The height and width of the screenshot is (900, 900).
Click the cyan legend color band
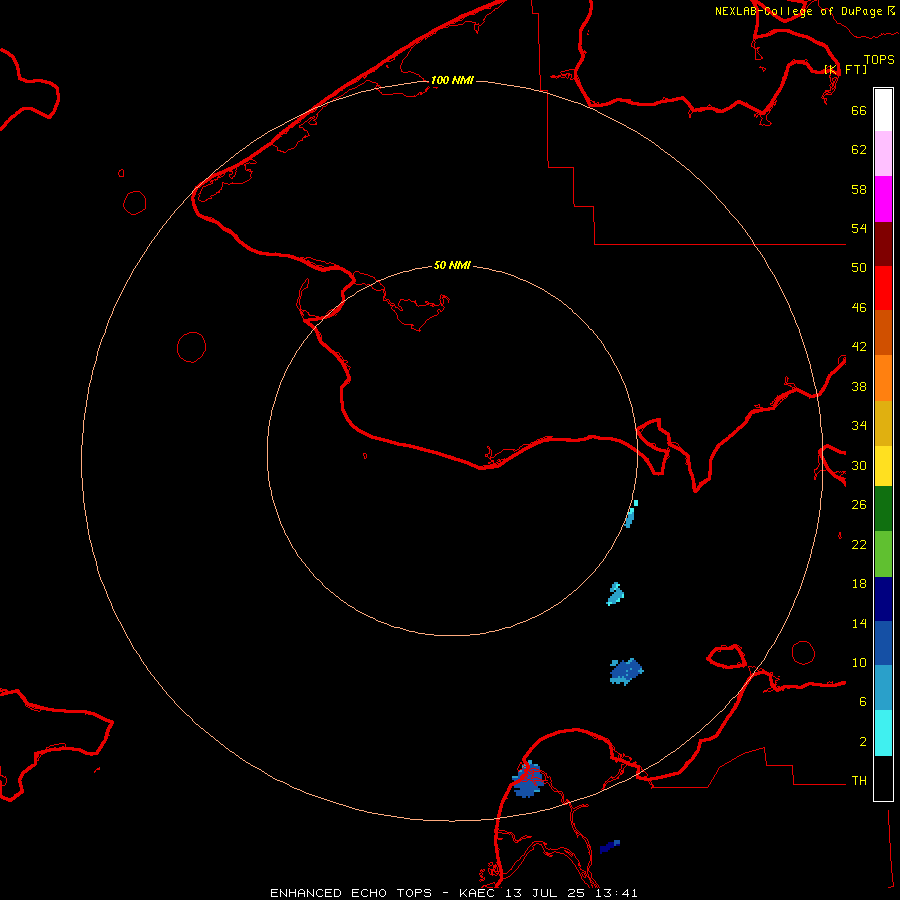click(883, 733)
